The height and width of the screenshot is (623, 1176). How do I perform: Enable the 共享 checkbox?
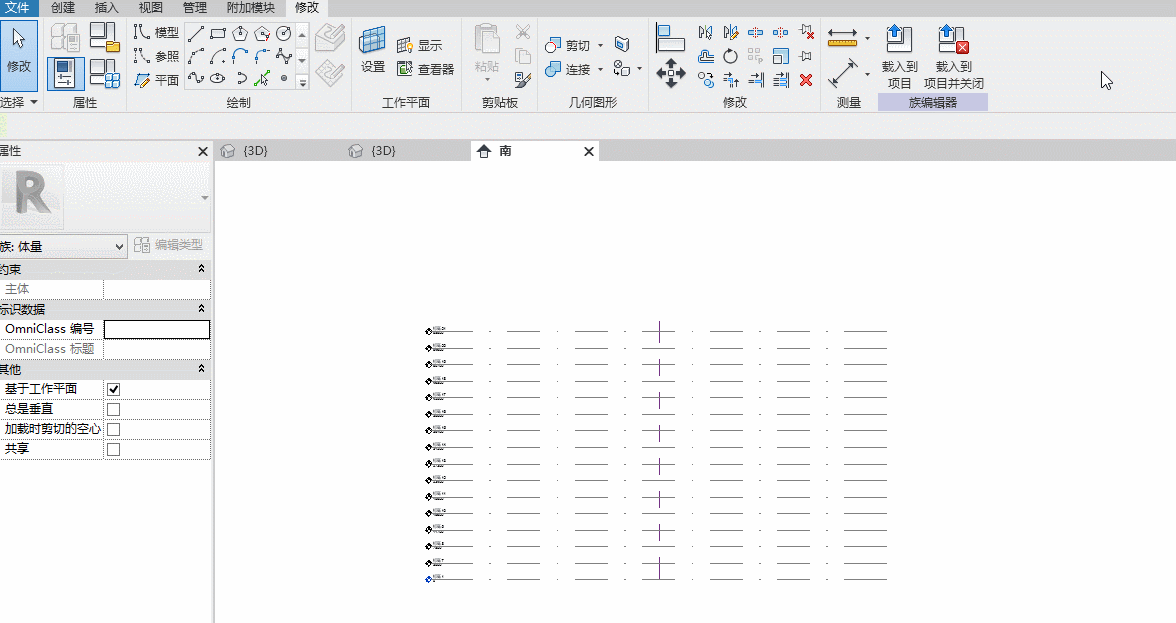(113, 449)
